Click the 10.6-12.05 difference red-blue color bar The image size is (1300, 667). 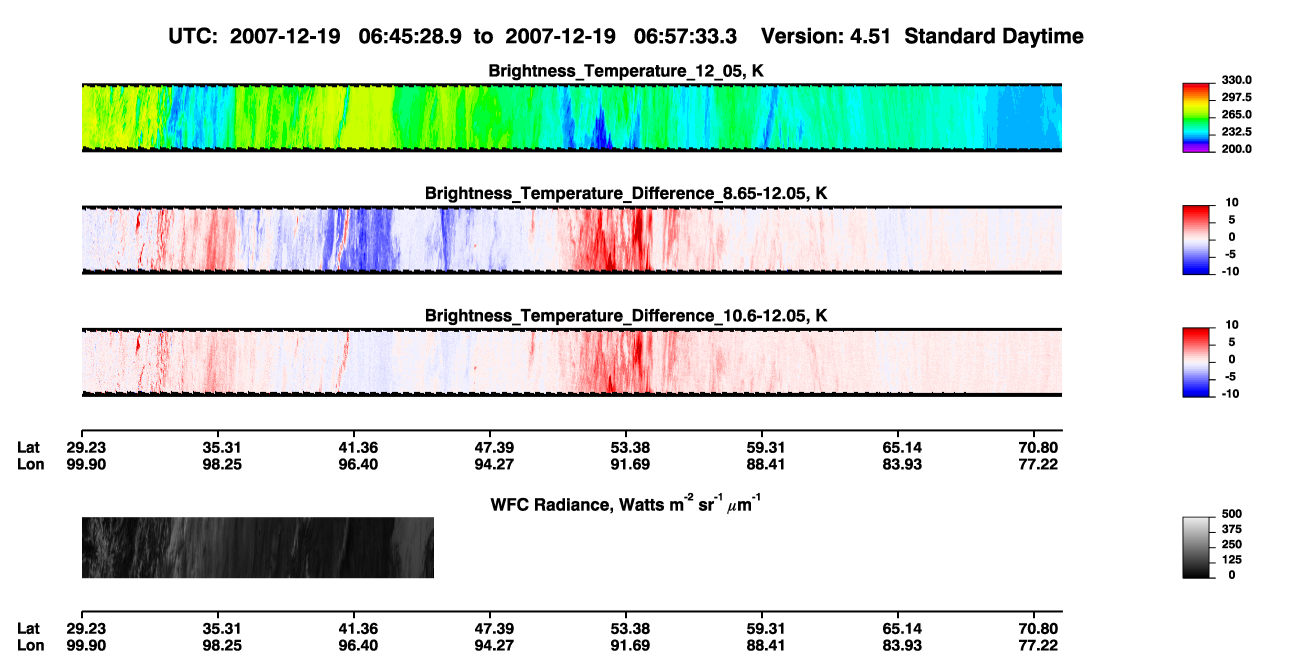coord(1198,363)
